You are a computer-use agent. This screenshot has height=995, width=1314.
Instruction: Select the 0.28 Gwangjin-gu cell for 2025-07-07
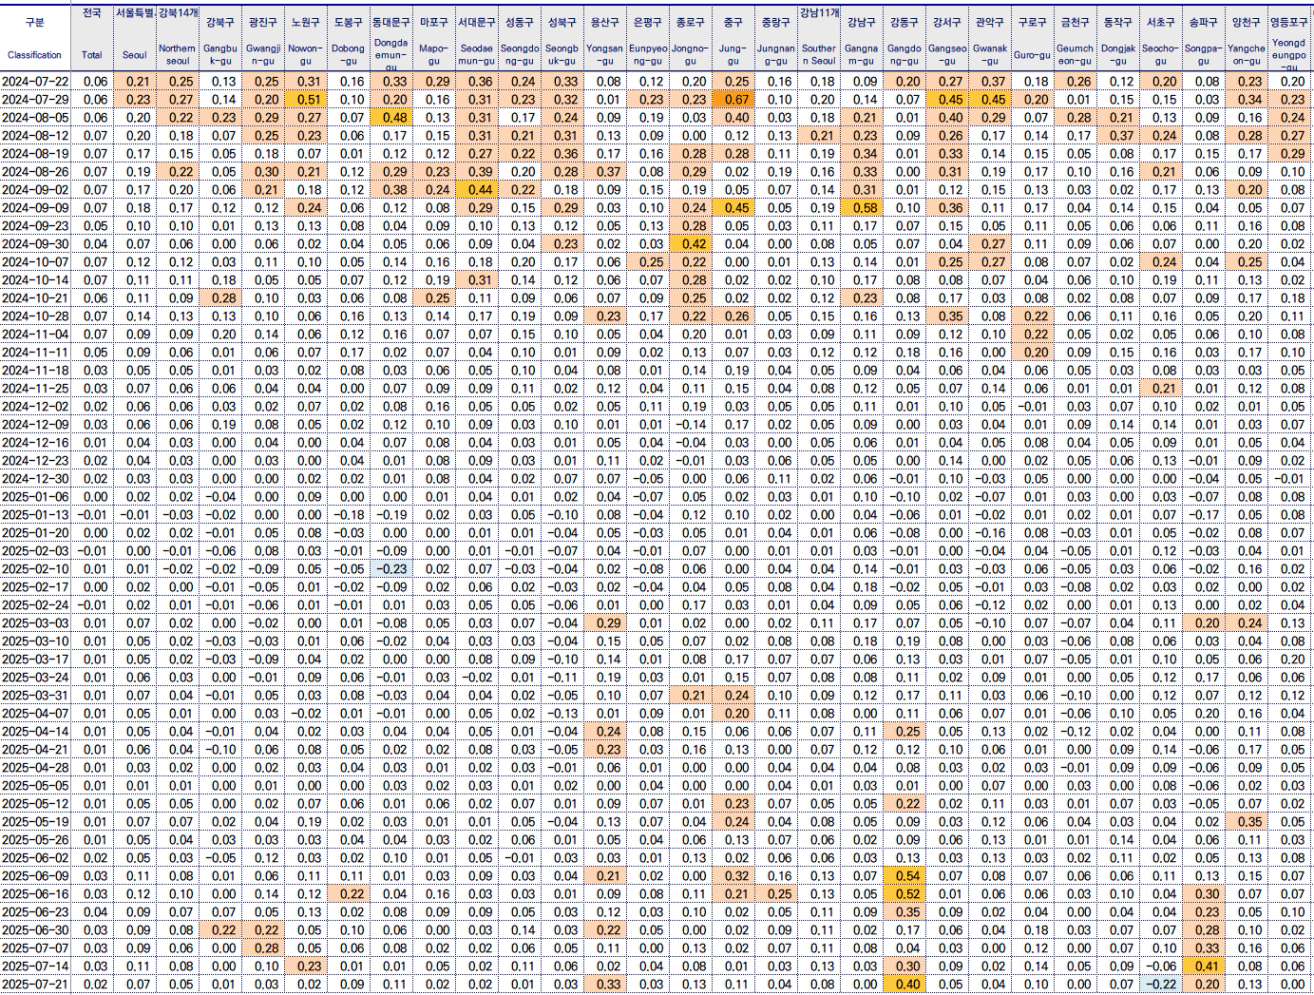point(263,947)
